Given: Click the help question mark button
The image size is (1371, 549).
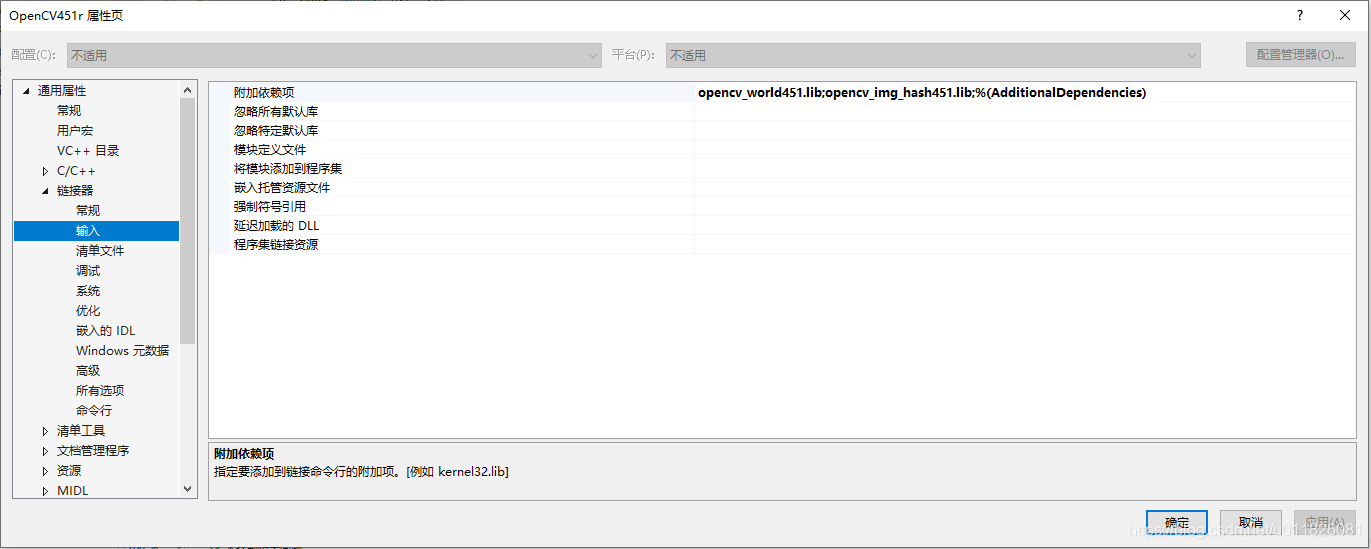Looking at the screenshot, I should [x=1300, y=15].
